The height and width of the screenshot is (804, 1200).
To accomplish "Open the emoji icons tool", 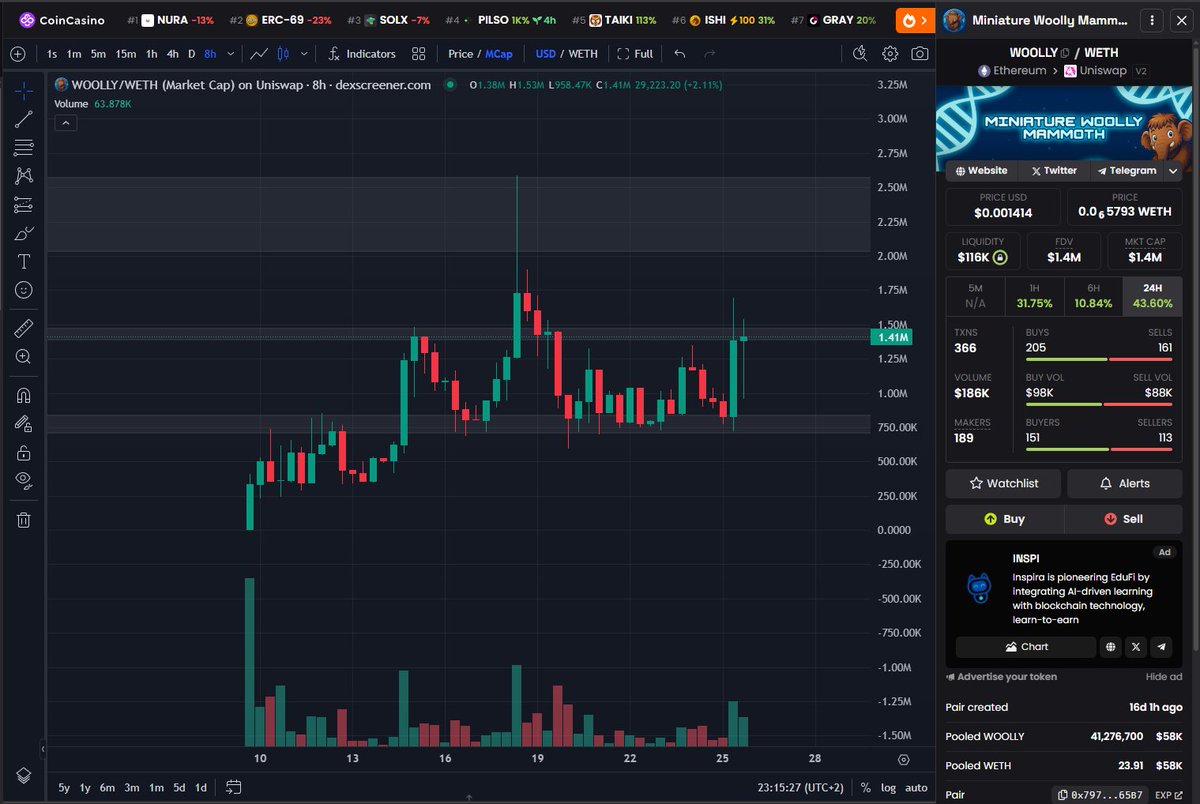I will coord(24,290).
